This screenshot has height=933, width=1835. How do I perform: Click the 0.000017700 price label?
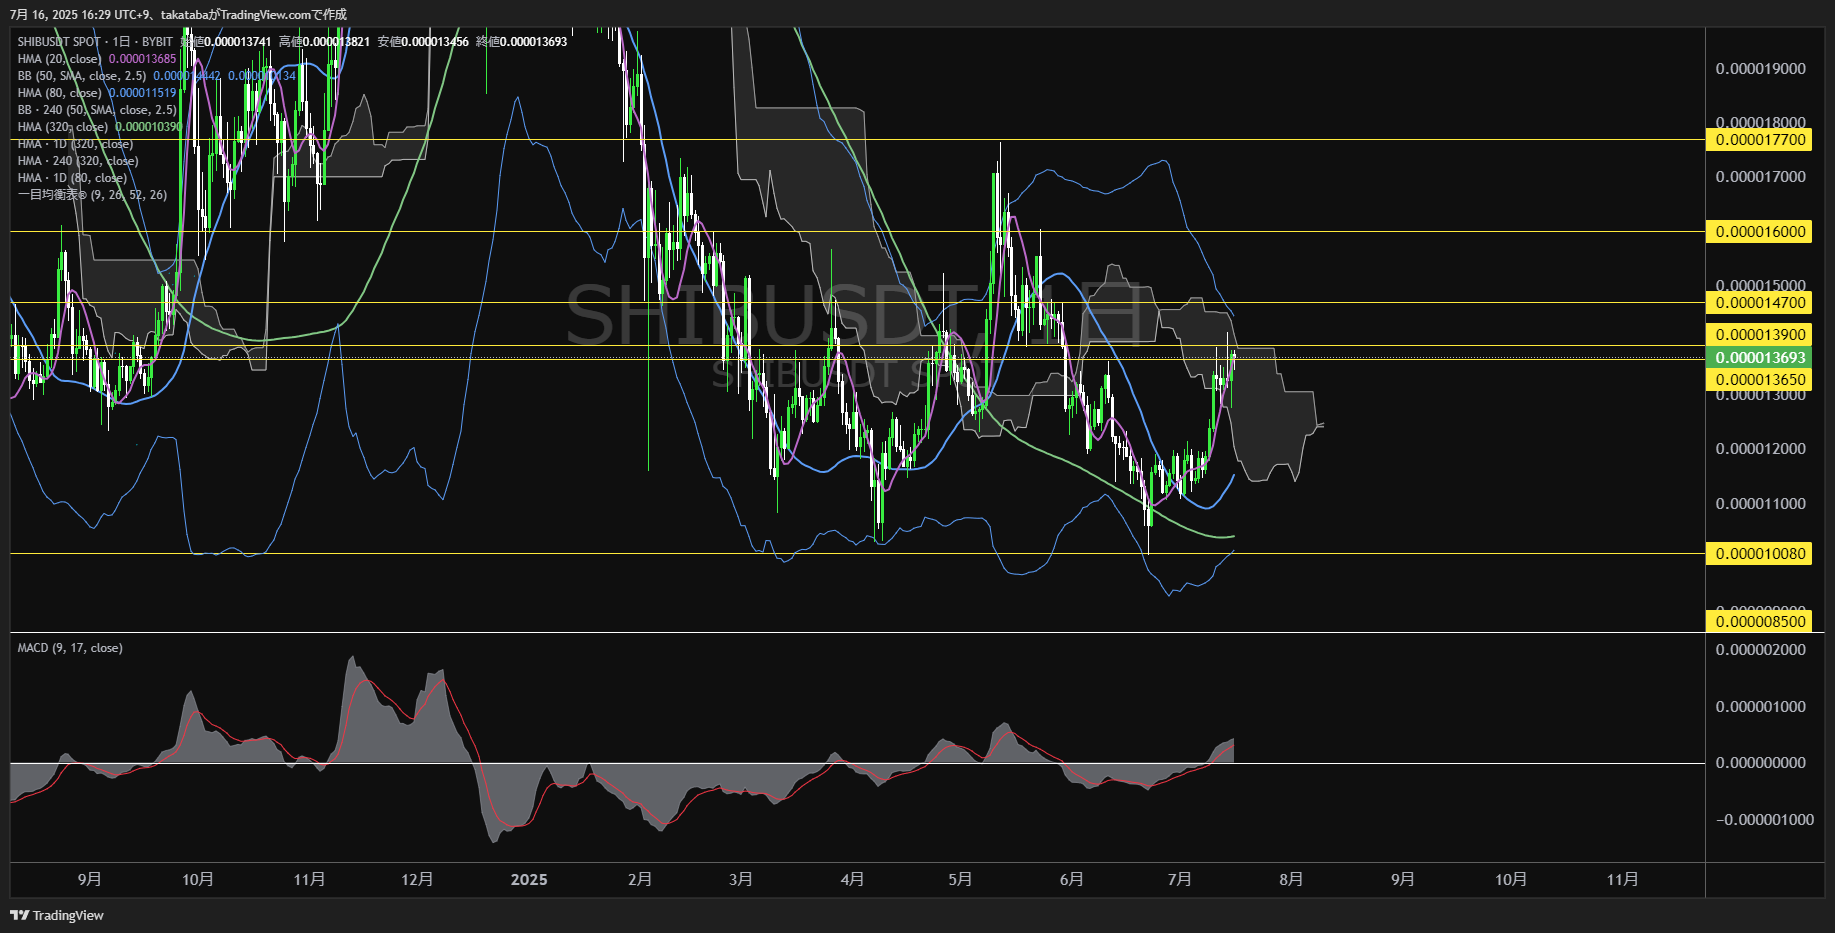click(1761, 140)
